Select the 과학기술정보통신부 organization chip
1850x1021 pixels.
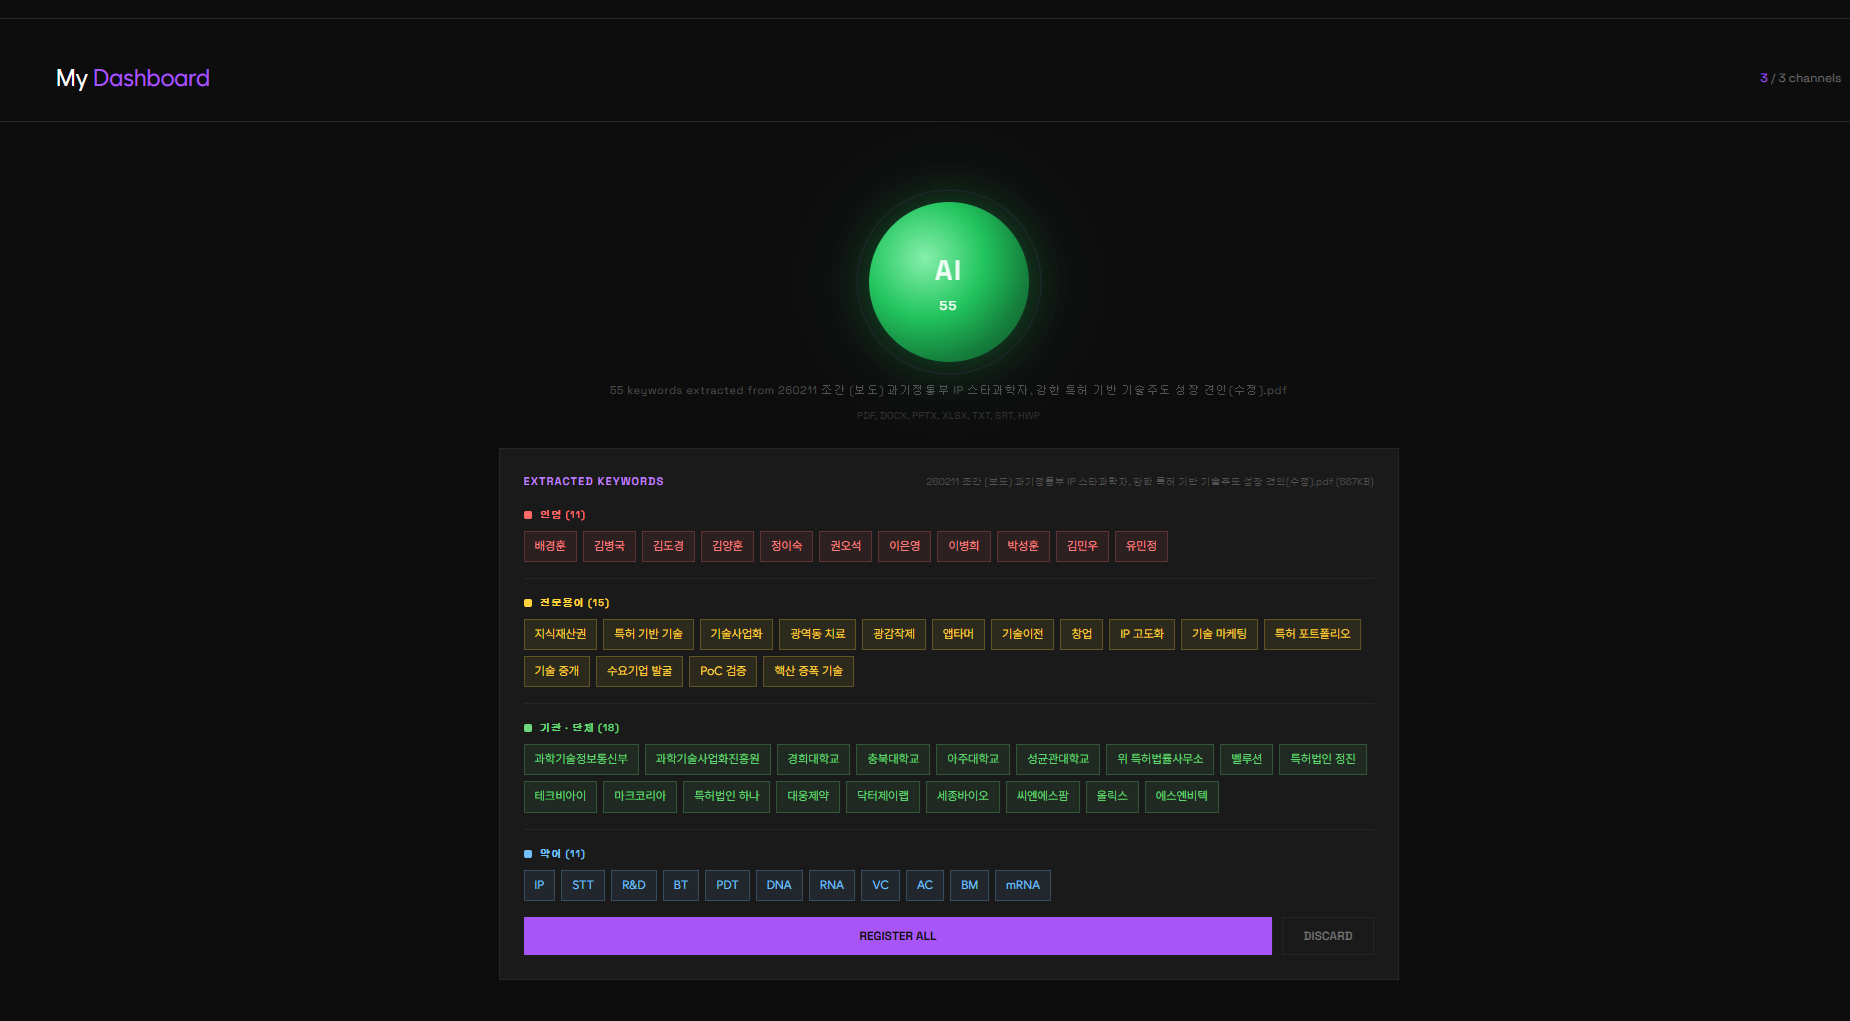[581, 759]
